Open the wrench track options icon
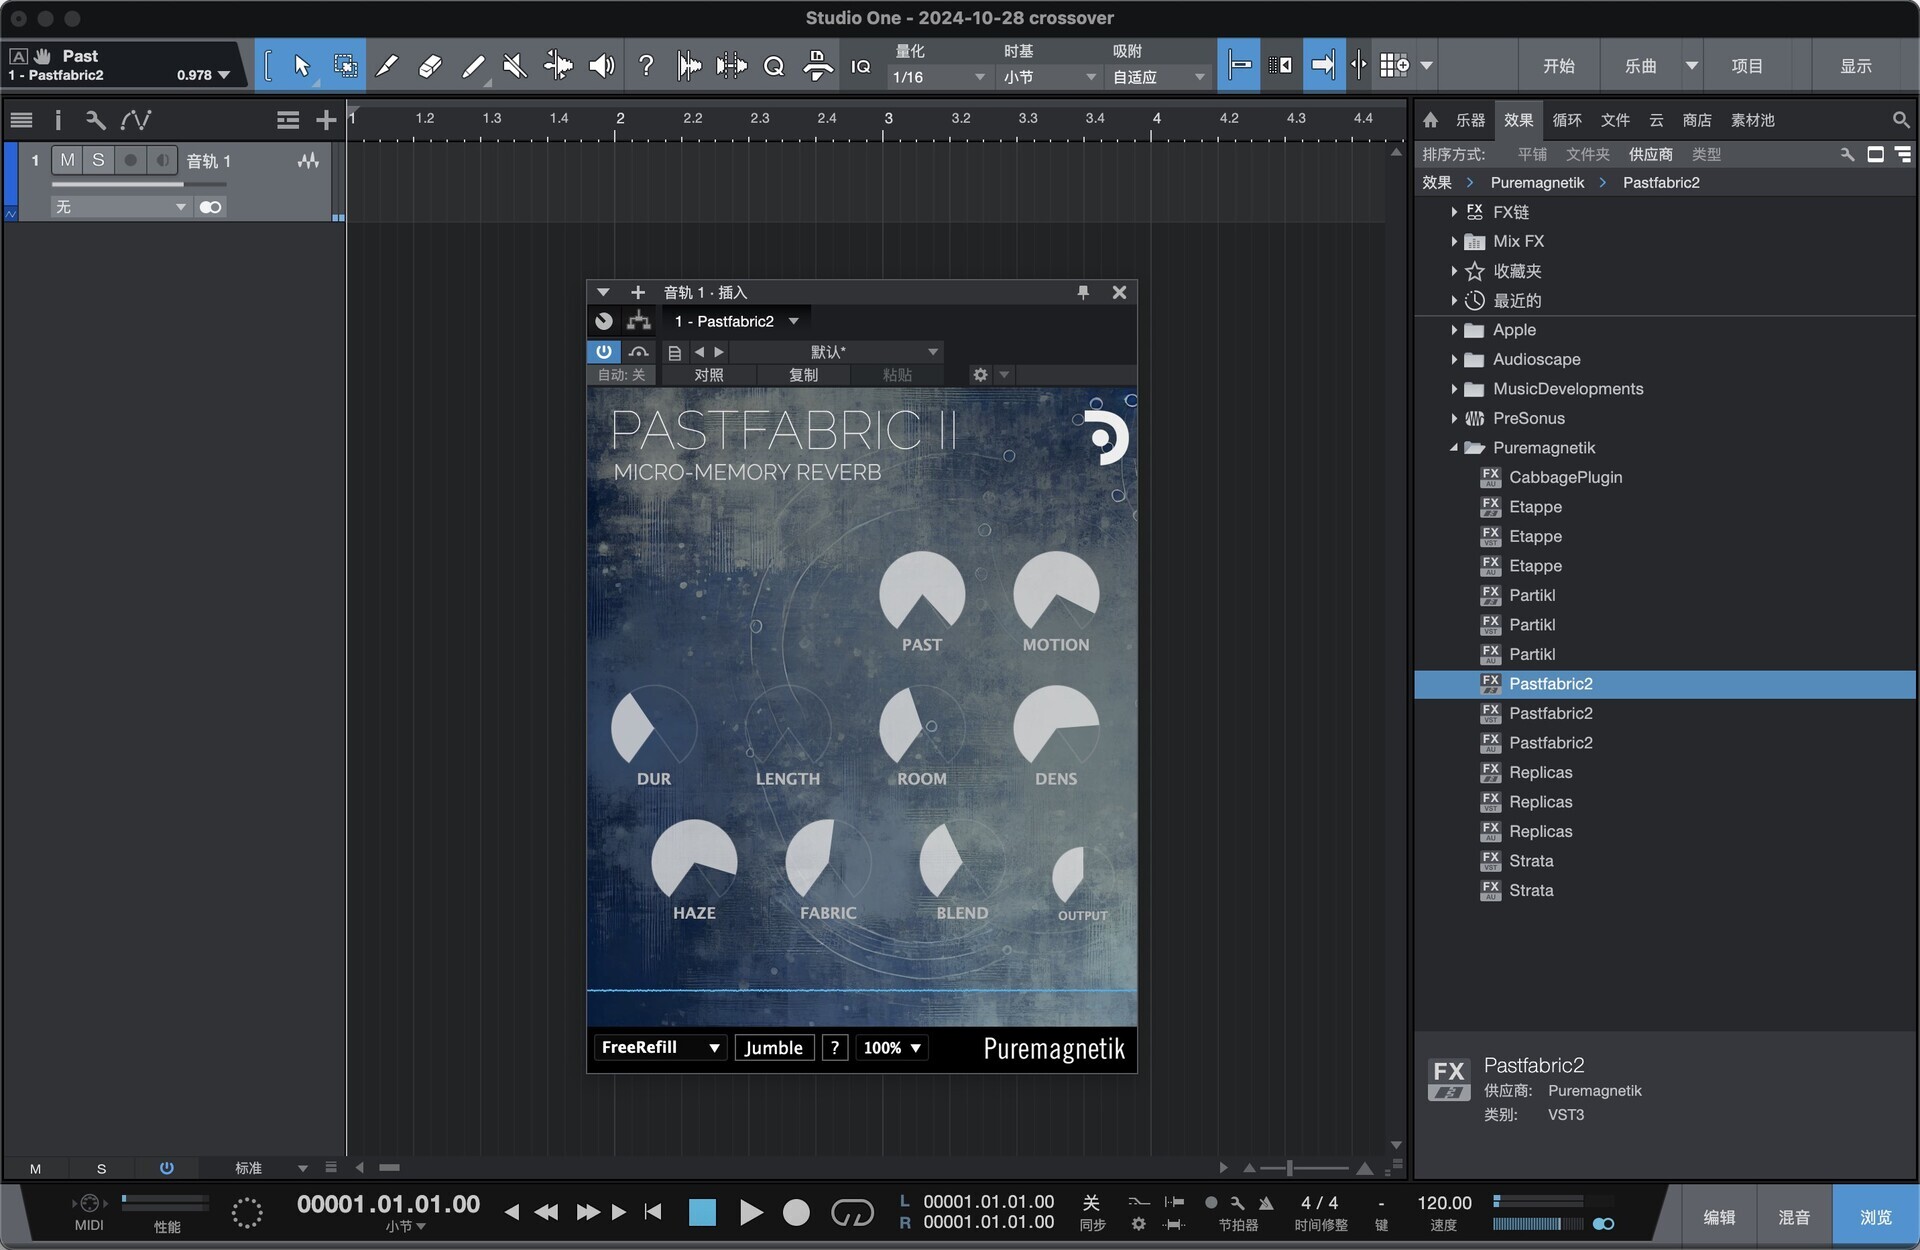The image size is (1920, 1250). (95, 120)
